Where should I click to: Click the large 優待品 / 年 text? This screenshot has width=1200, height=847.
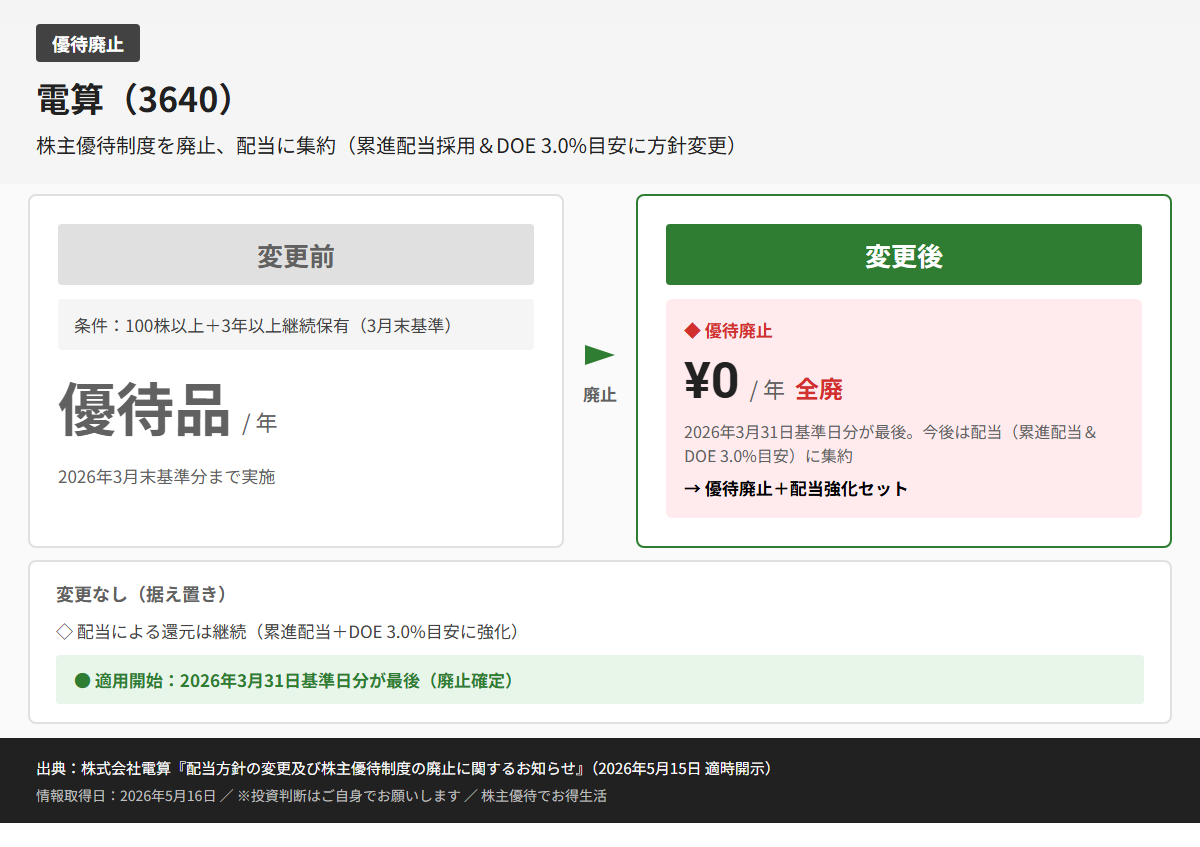click(168, 410)
